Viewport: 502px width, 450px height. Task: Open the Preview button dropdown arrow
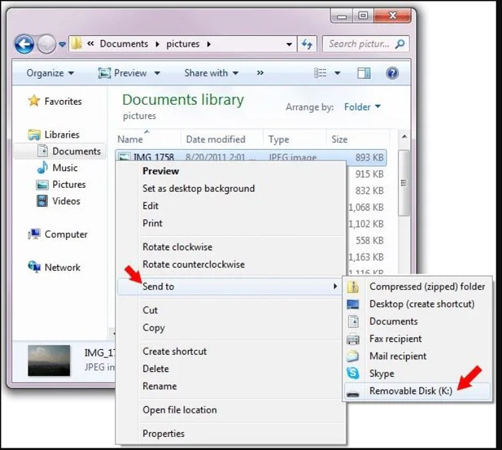point(157,73)
